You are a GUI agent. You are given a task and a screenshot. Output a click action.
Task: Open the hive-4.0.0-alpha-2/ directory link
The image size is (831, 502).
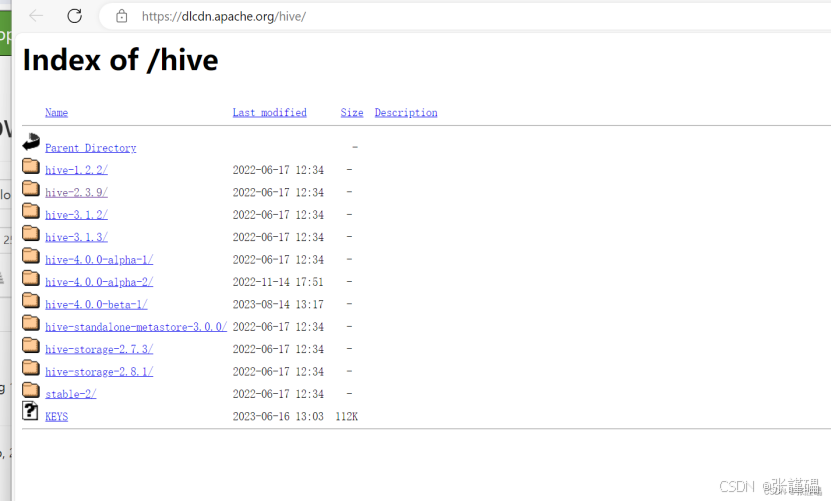point(99,282)
